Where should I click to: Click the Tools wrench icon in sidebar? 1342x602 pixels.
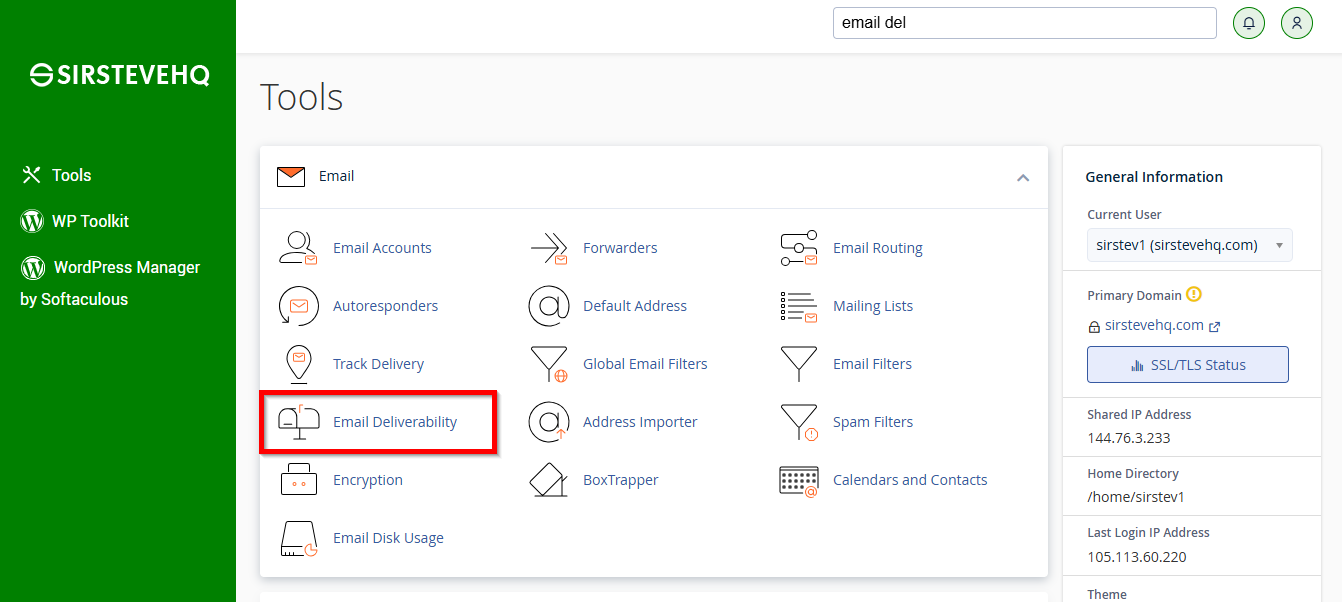tap(31, 175)
